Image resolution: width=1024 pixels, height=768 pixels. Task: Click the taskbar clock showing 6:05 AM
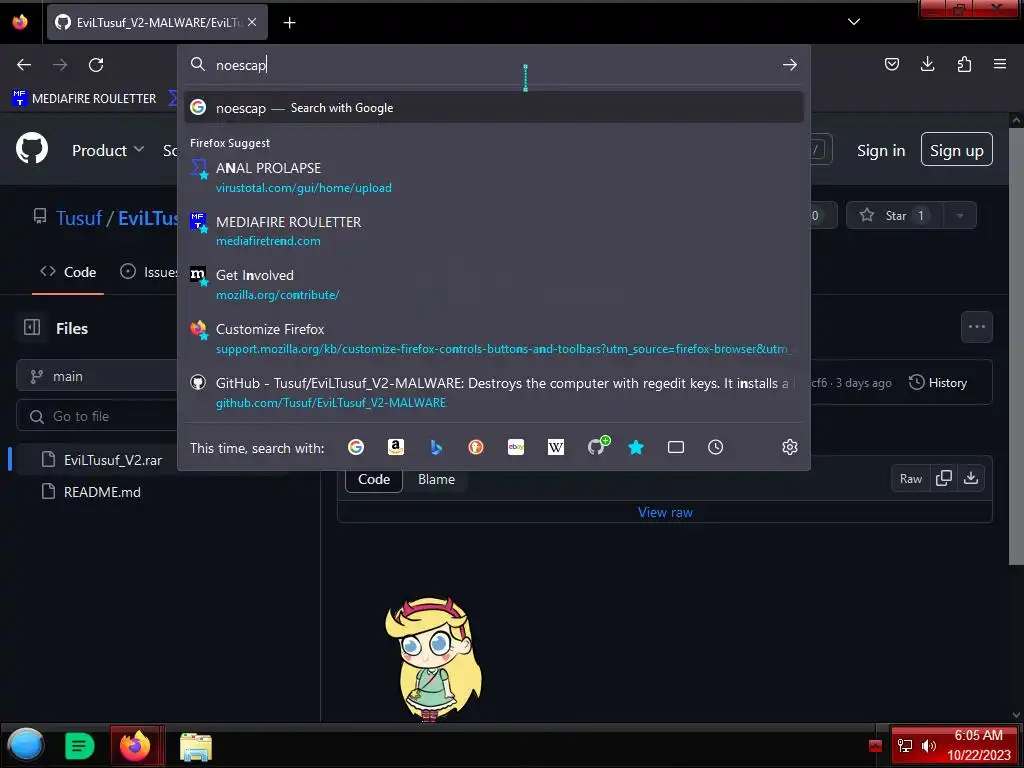point(978,745)
